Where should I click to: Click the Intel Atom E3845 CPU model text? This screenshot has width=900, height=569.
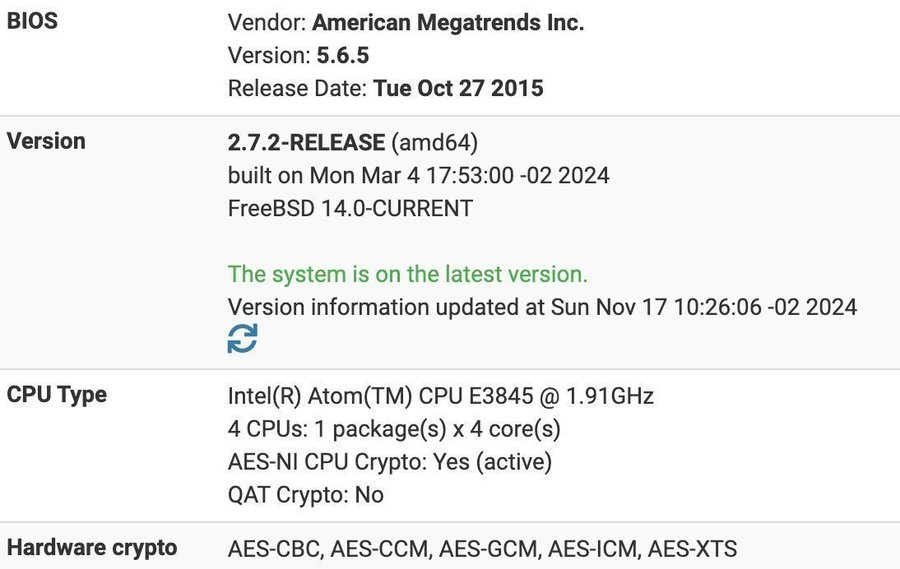[441, 396]
